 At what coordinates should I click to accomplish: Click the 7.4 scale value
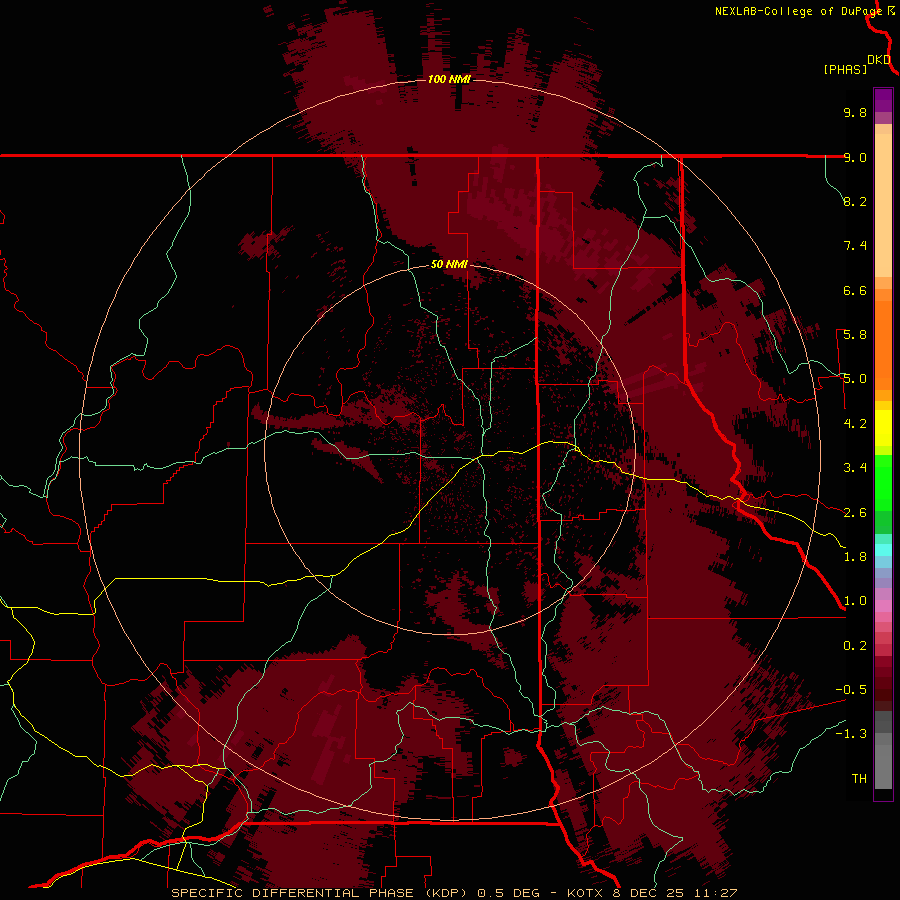coord(855,246)
